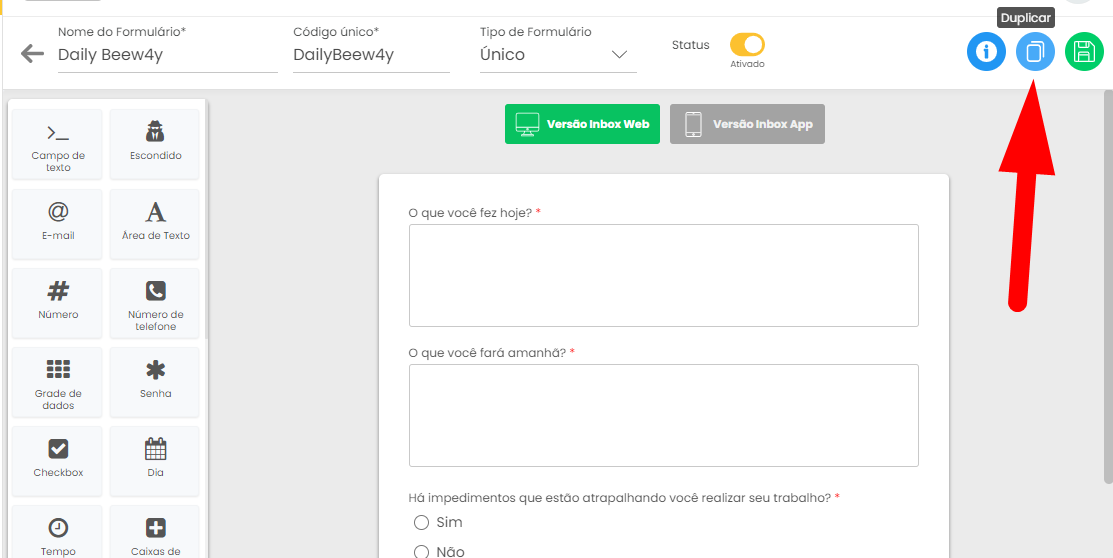Click inside the O que você fez hoje textarea
The image size is (1113, 558).
point(664,275)
